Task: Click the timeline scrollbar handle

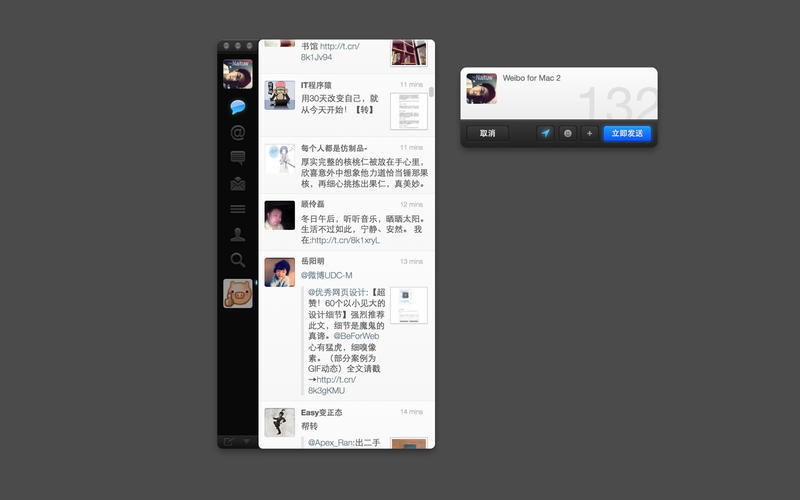Action: 432,92
